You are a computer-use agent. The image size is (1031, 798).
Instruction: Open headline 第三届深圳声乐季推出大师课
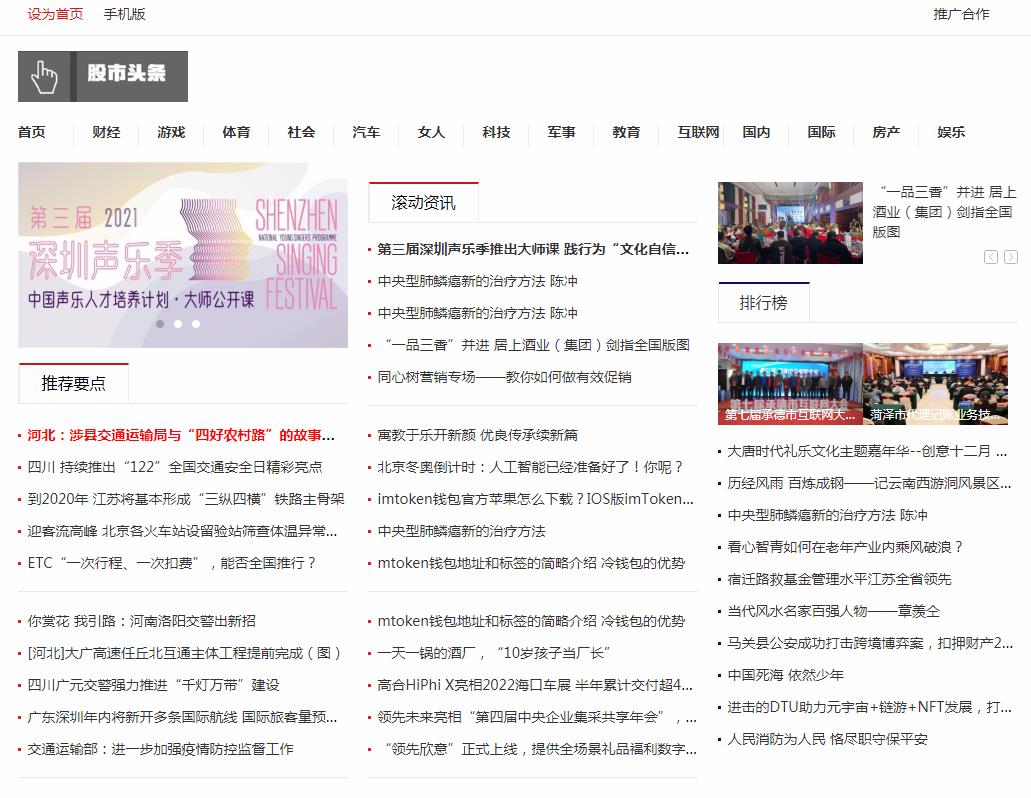pos(533,249)
